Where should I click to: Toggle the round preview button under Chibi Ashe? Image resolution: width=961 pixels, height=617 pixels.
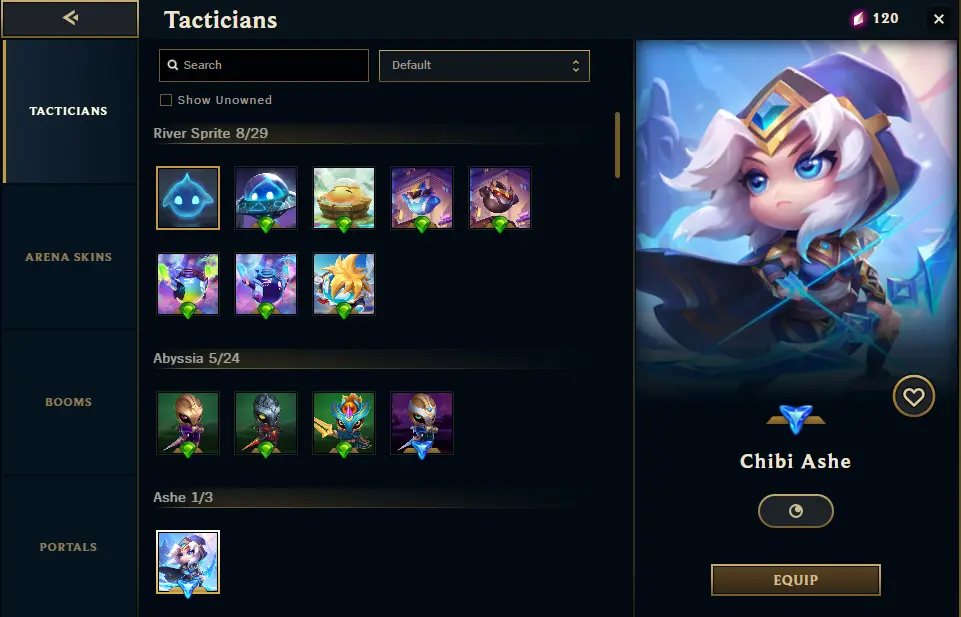pos(796,511)
